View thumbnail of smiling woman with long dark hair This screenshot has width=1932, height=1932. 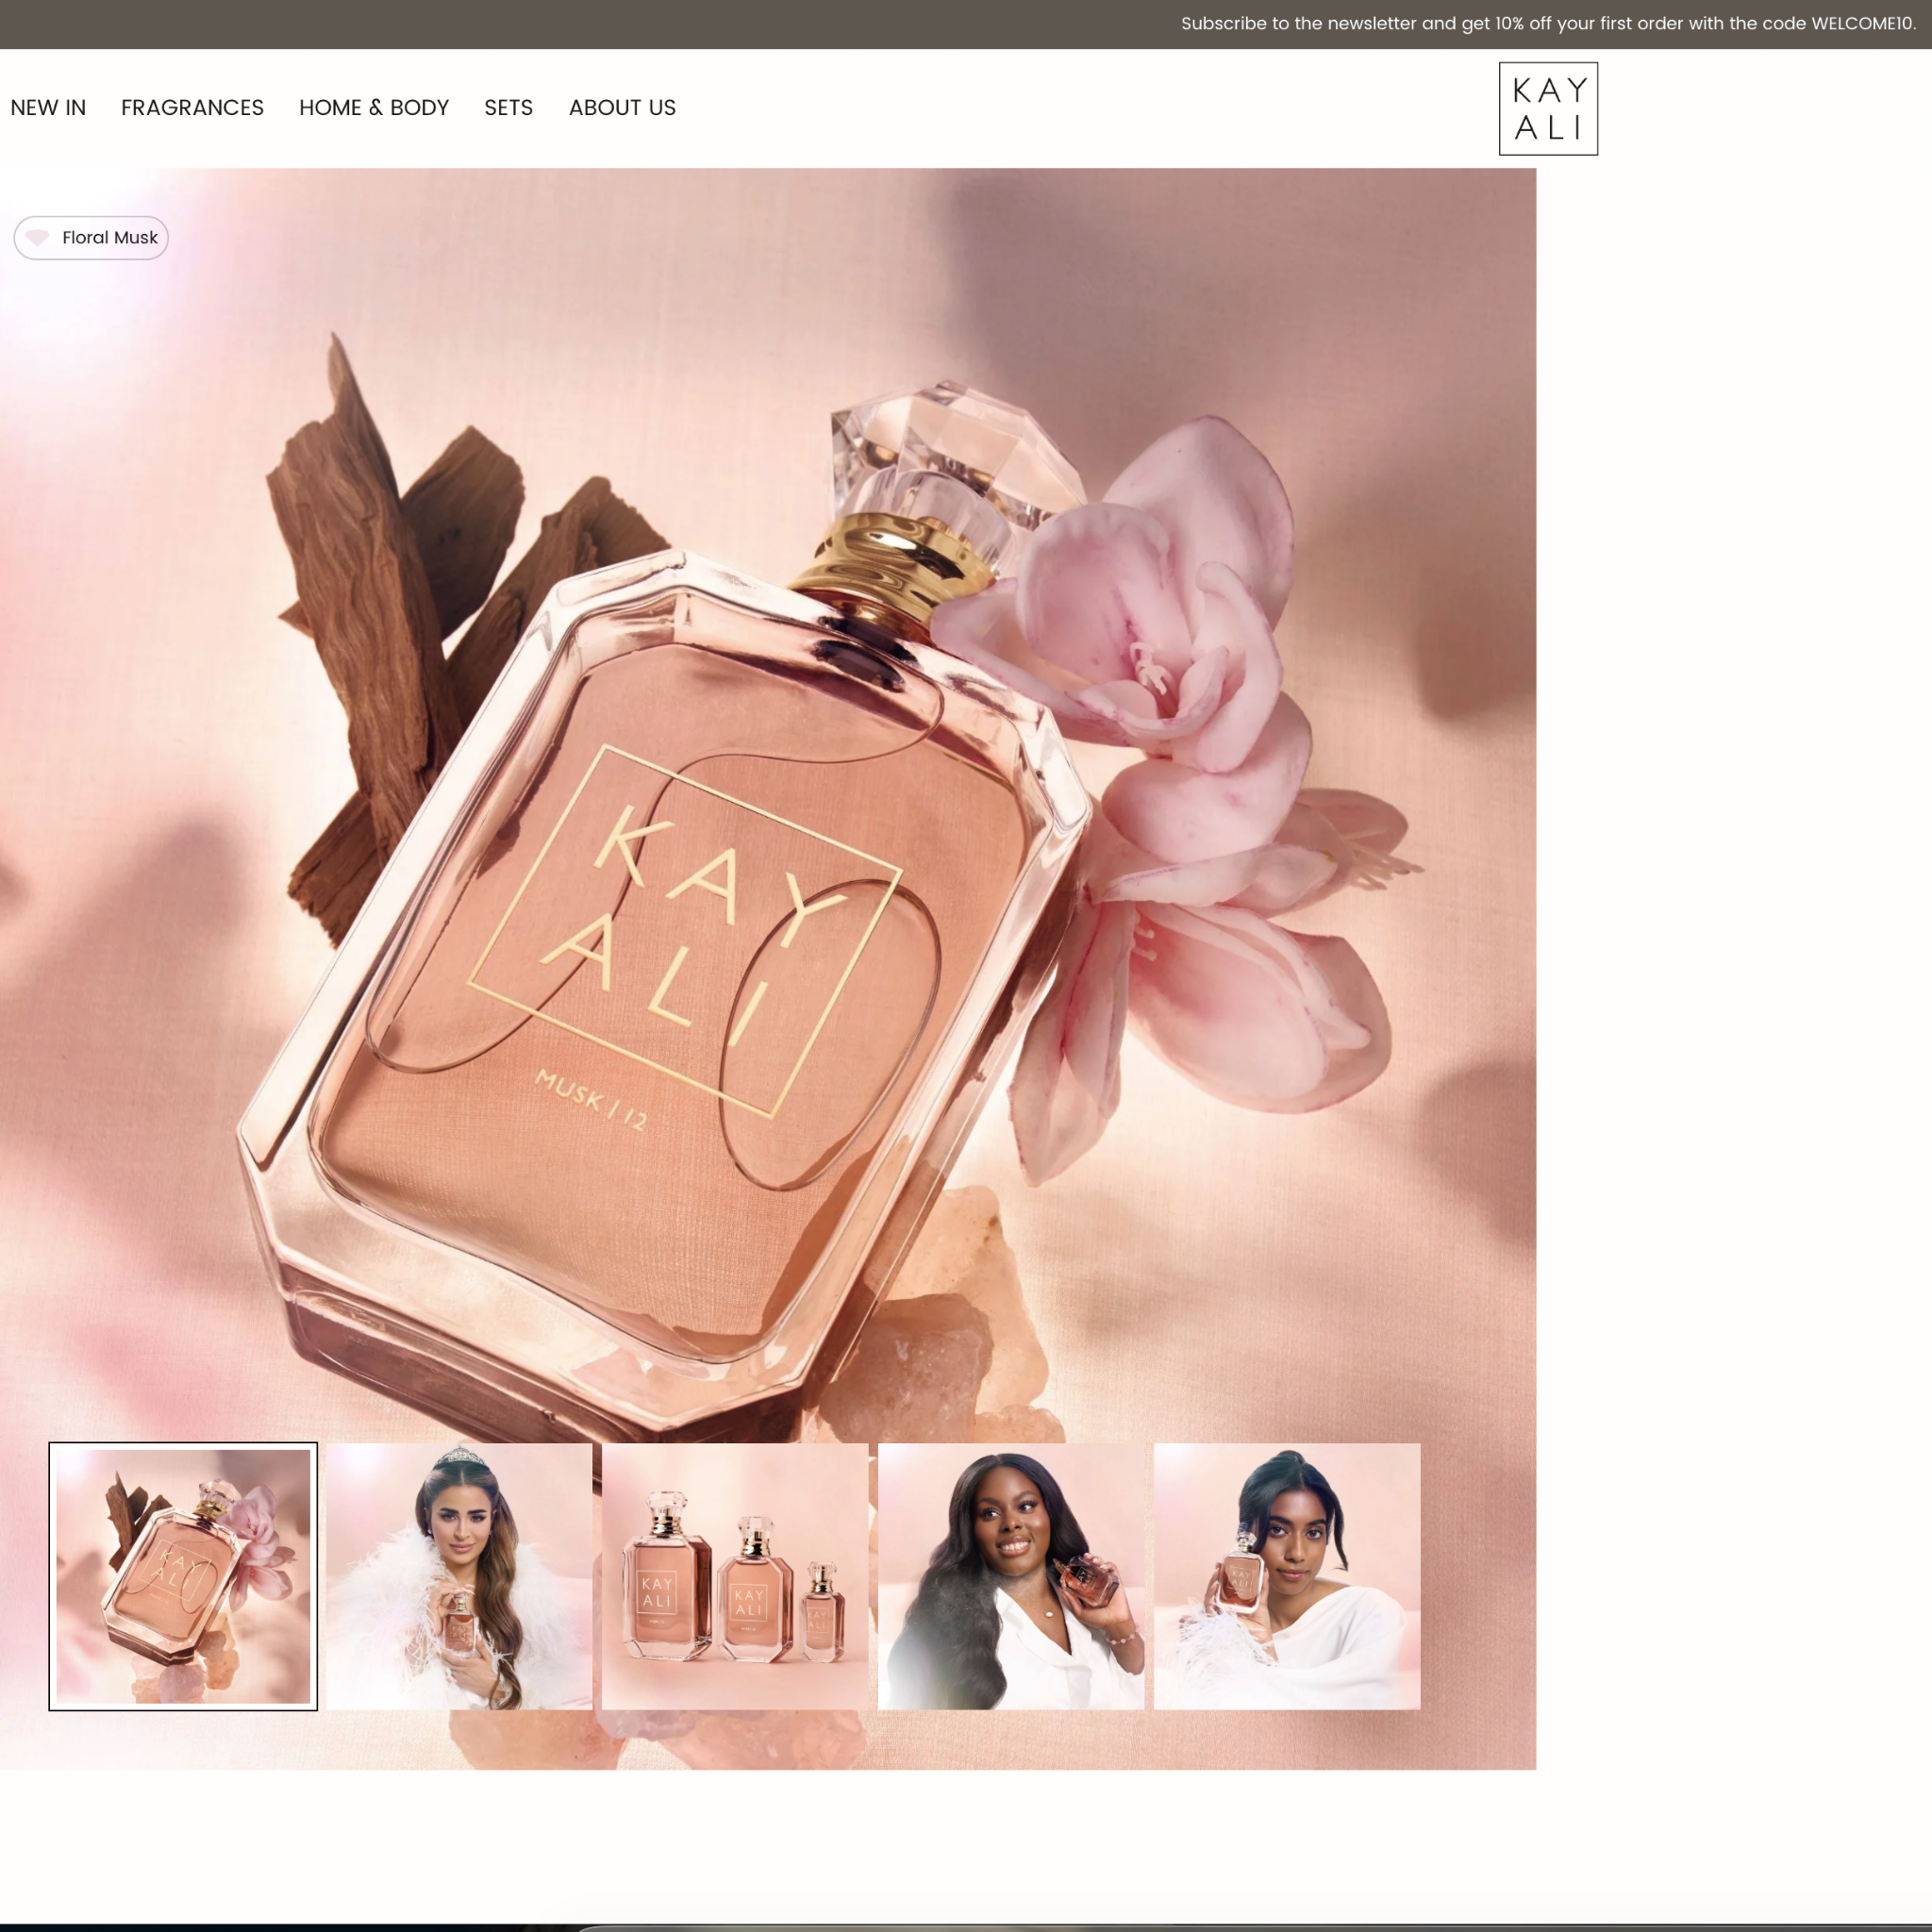(x=1011, y=1576)
